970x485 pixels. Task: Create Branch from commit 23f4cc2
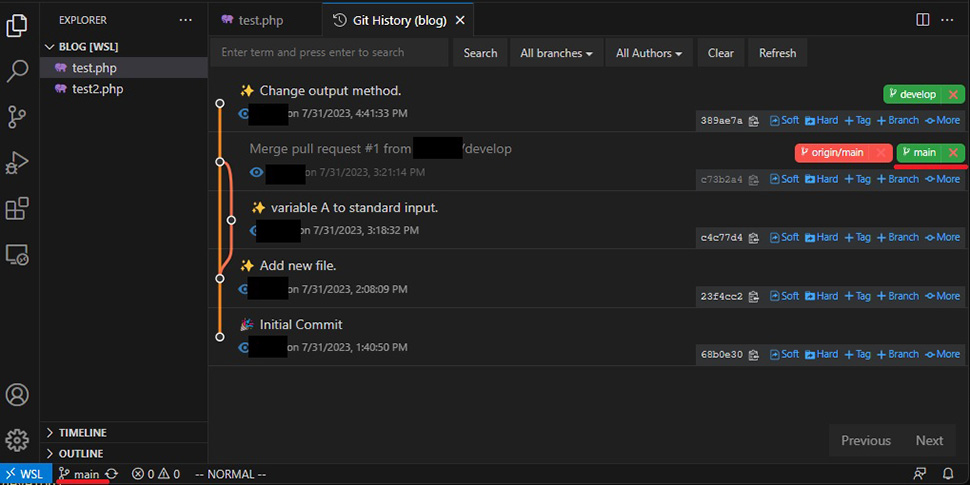(x=898, y=296)
